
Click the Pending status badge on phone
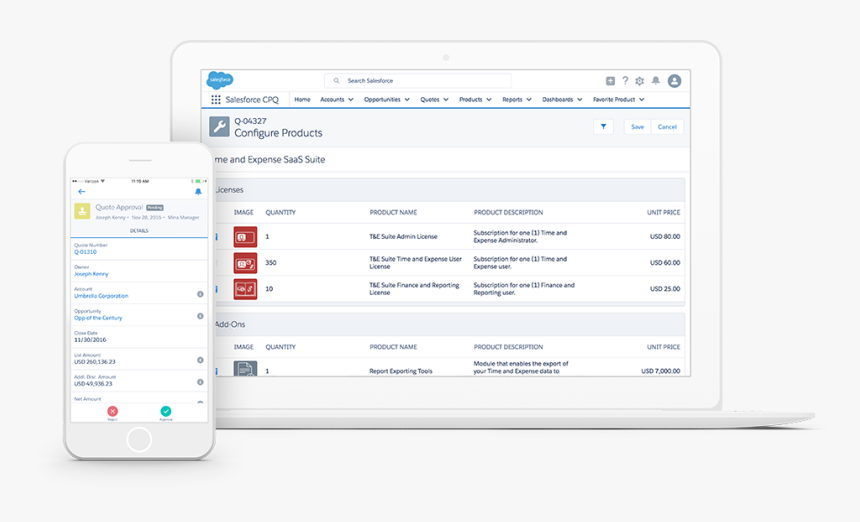(x=155, y=208)
